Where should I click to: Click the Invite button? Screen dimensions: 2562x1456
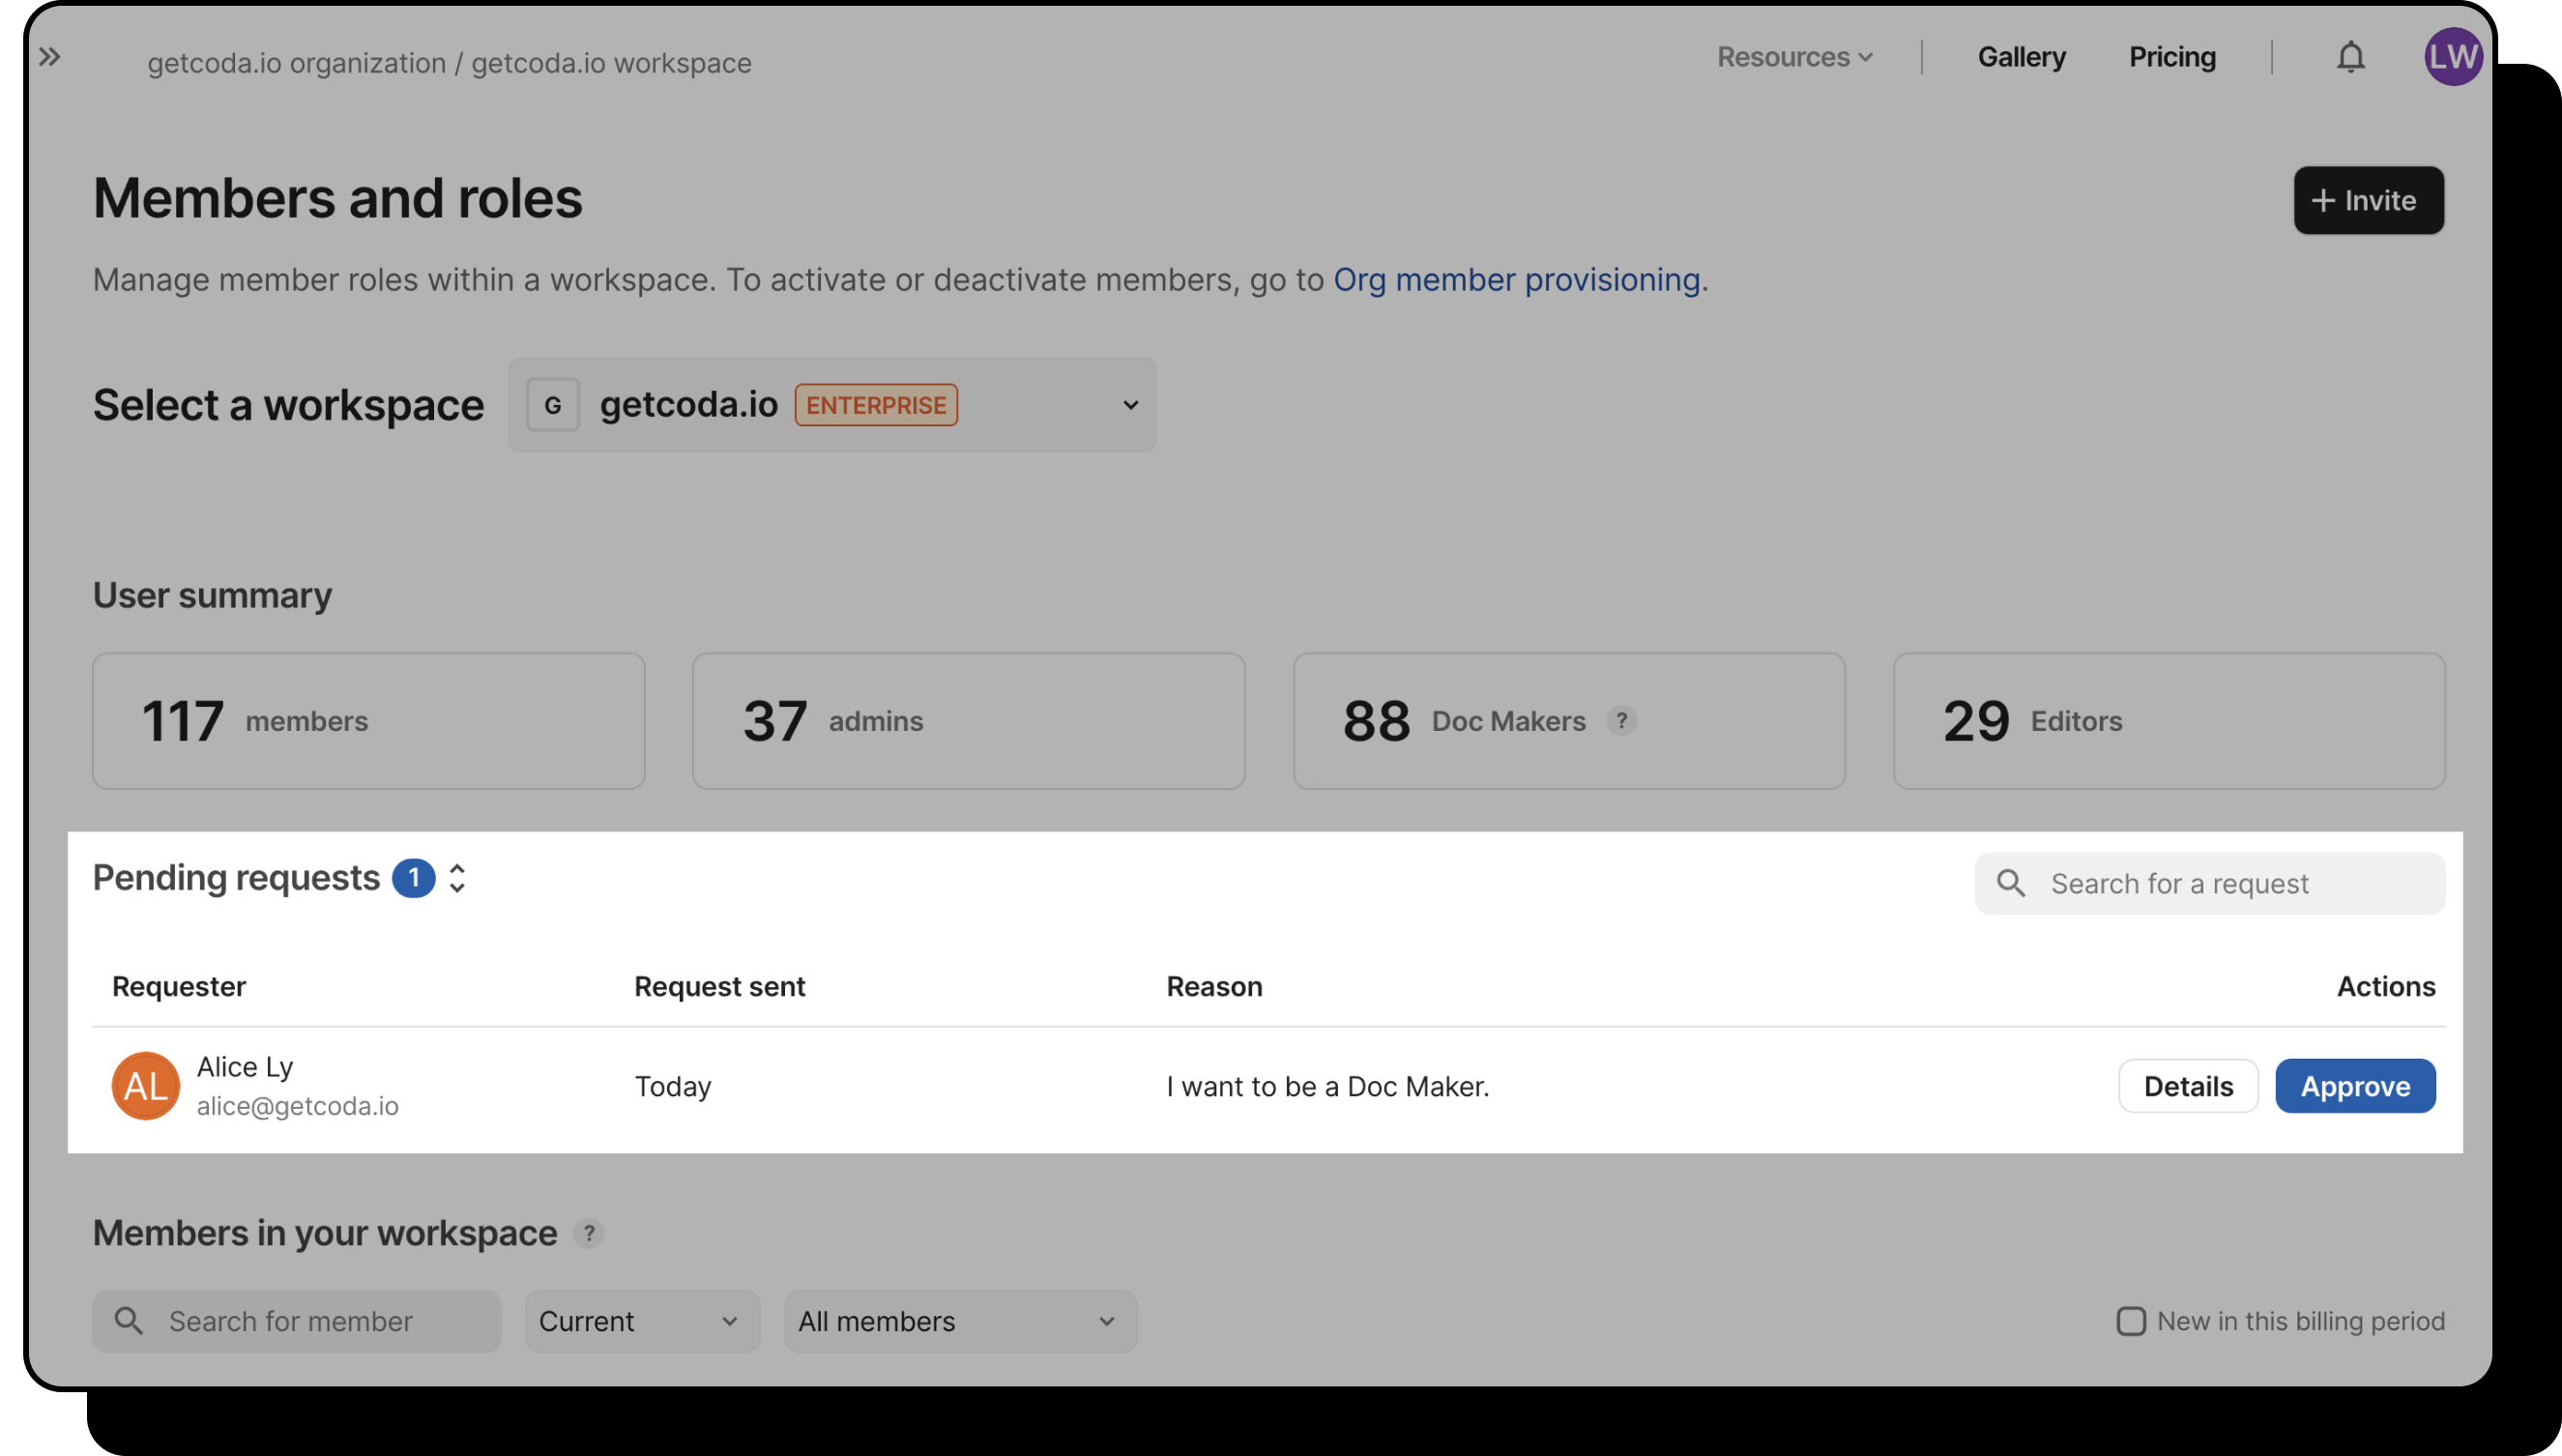(2368, 200)
